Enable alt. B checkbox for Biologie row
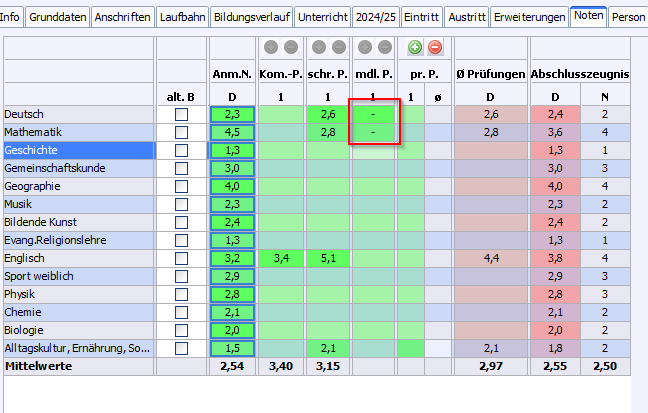 [181, 331]
